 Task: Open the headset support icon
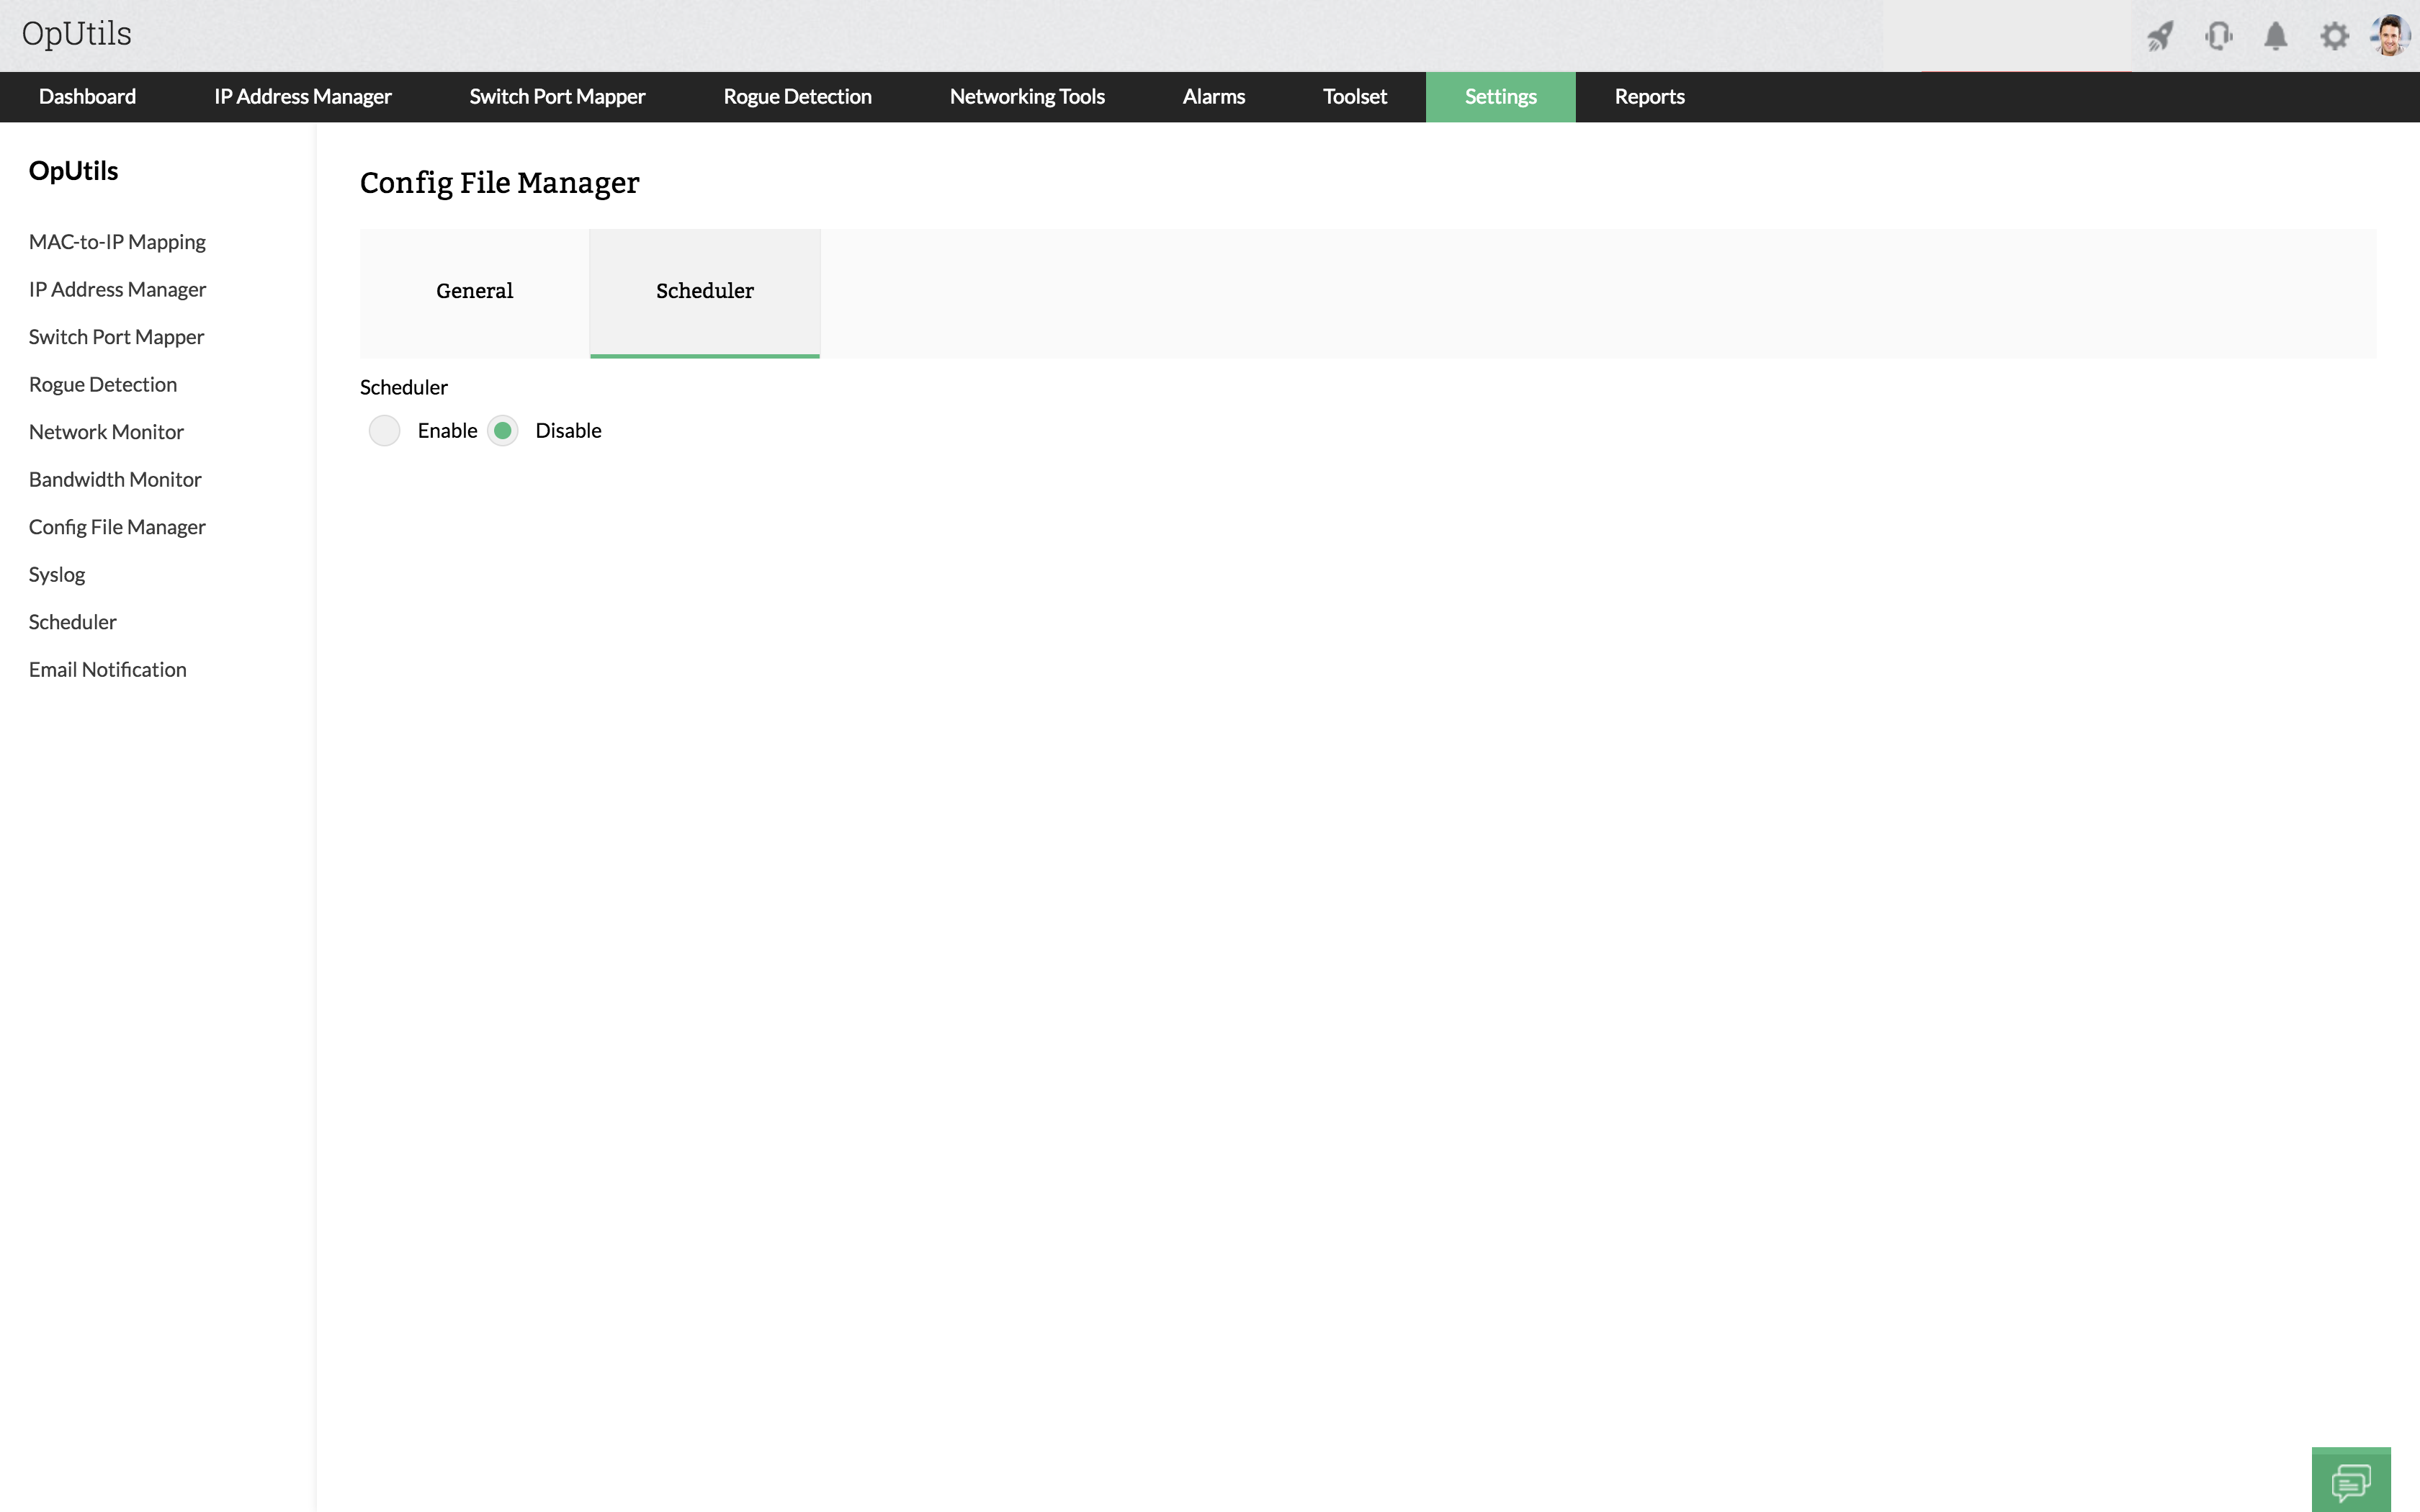2218,37
